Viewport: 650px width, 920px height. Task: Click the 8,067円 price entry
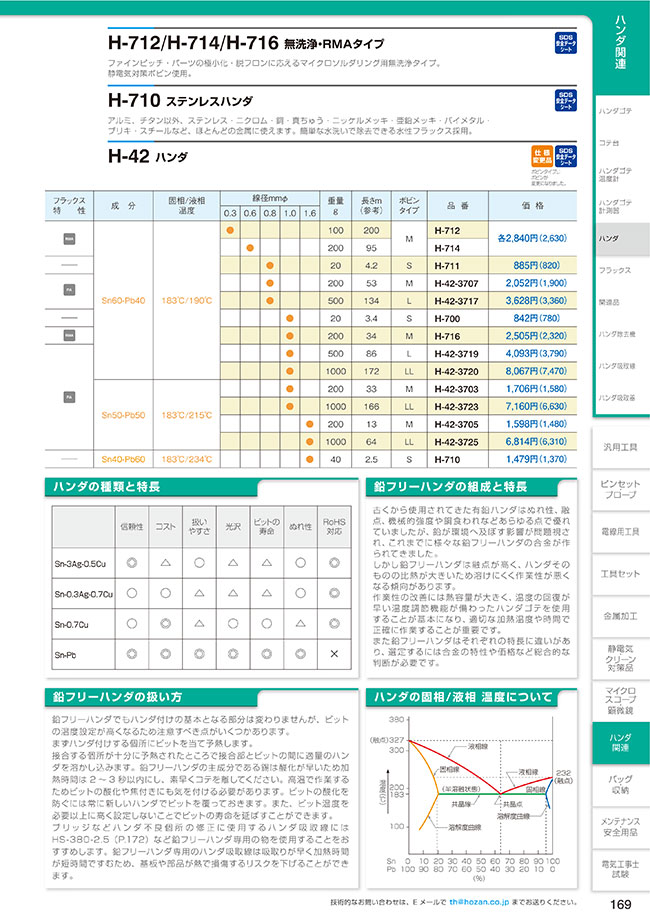point(536,370)
